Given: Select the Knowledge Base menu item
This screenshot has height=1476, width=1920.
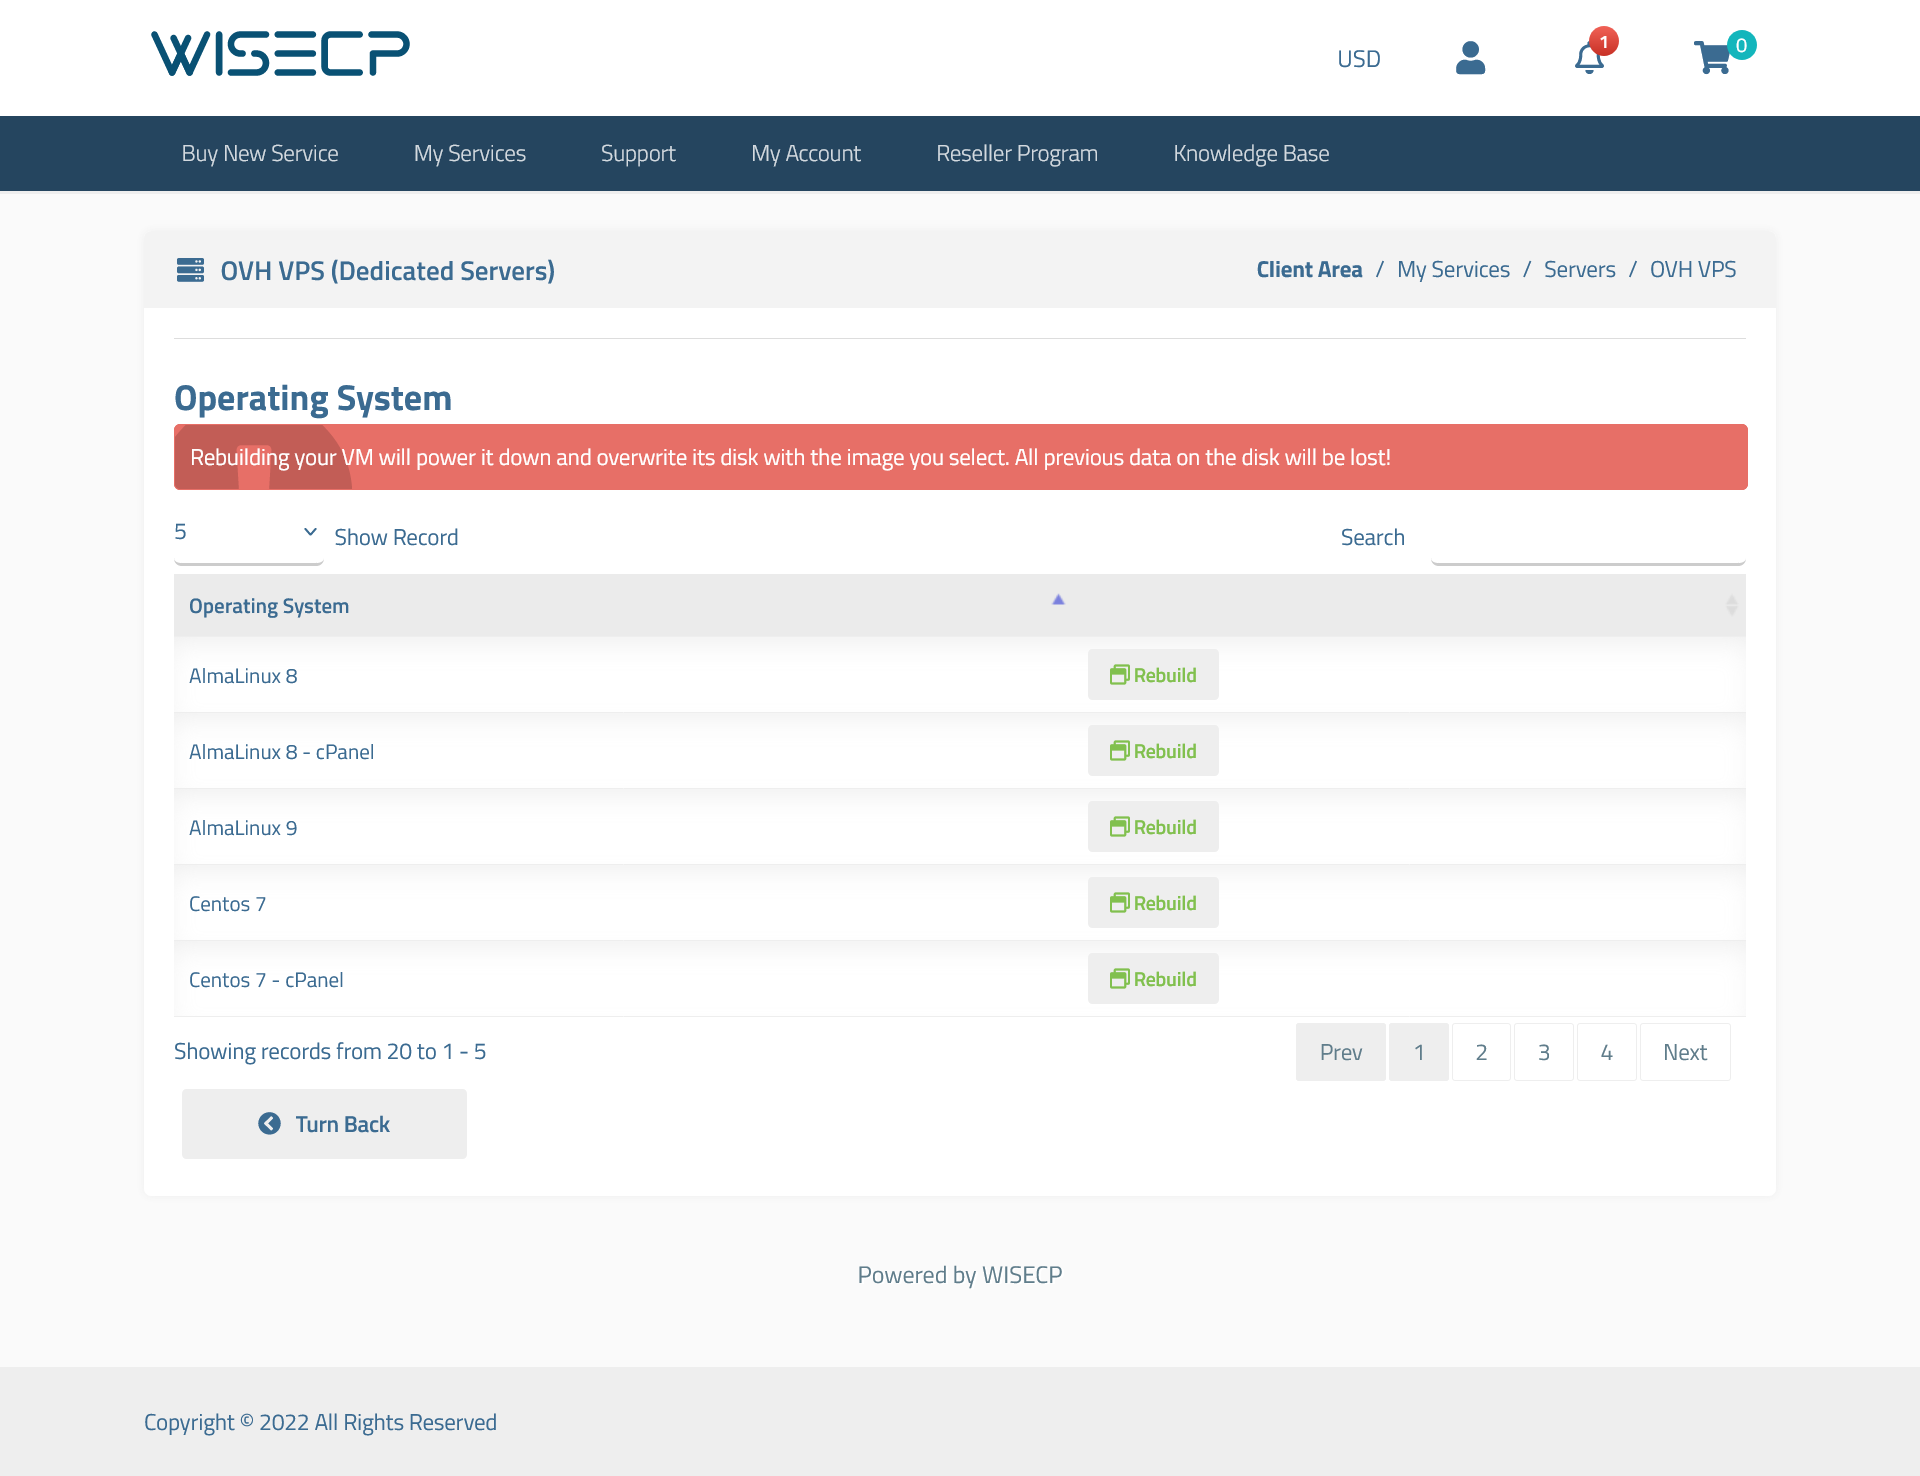Looking at the screenshot, I should [x=1252, y=152].
